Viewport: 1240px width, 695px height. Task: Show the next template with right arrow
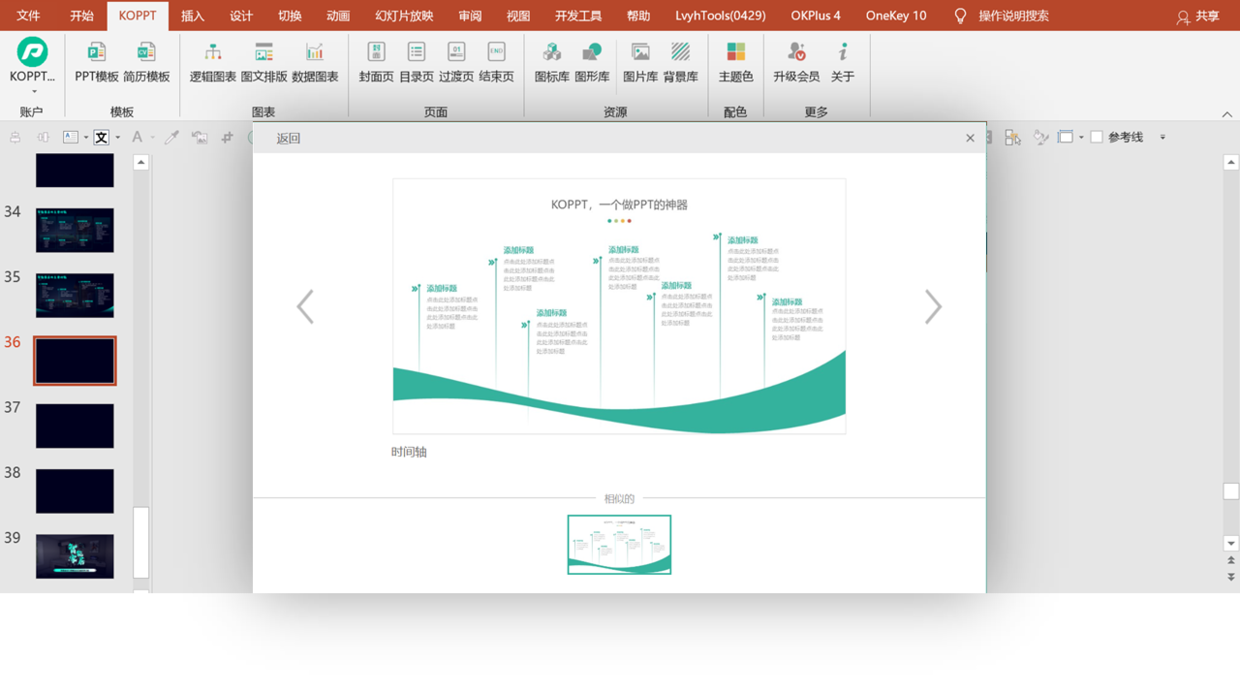coord(933,307)
